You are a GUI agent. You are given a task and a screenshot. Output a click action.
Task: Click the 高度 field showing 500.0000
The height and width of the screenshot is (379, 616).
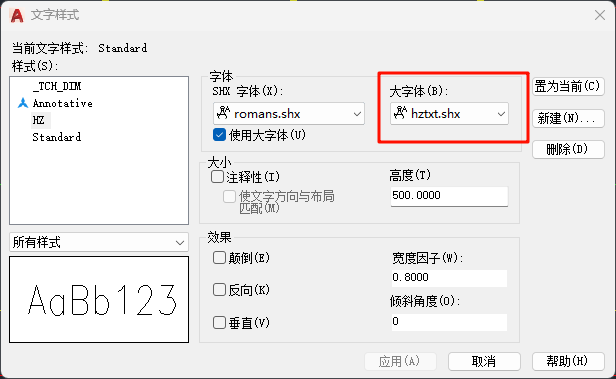449,196
